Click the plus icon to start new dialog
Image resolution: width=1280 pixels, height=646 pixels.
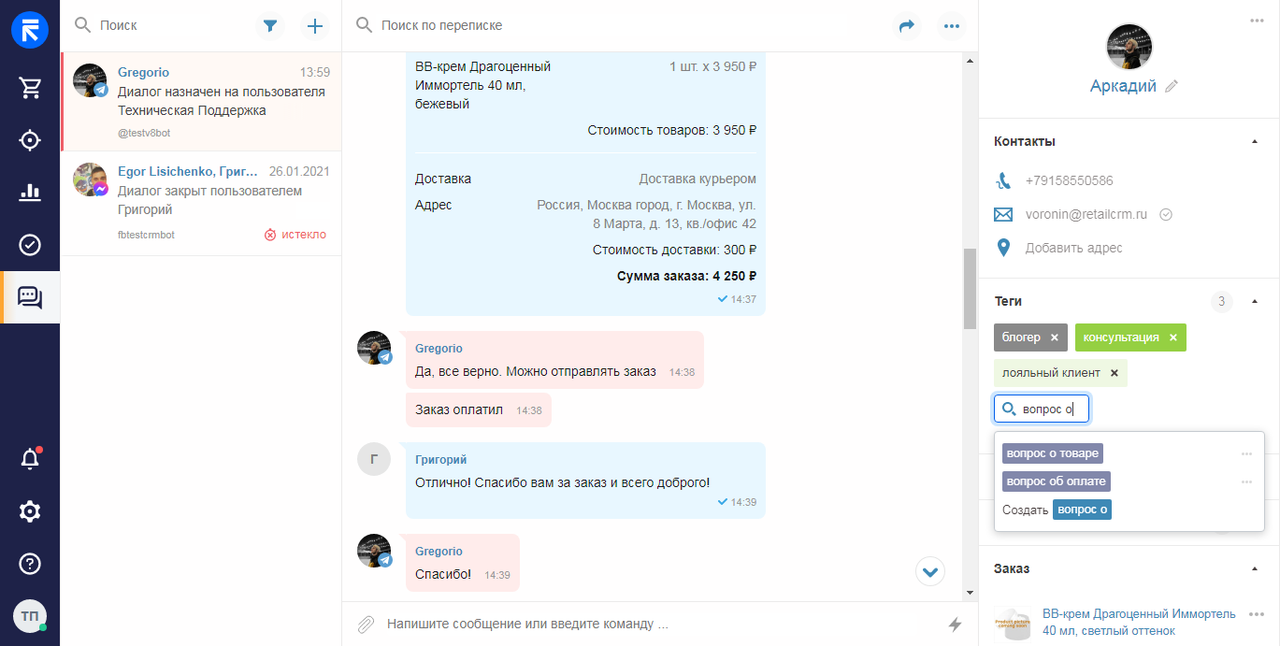[315, 26]
